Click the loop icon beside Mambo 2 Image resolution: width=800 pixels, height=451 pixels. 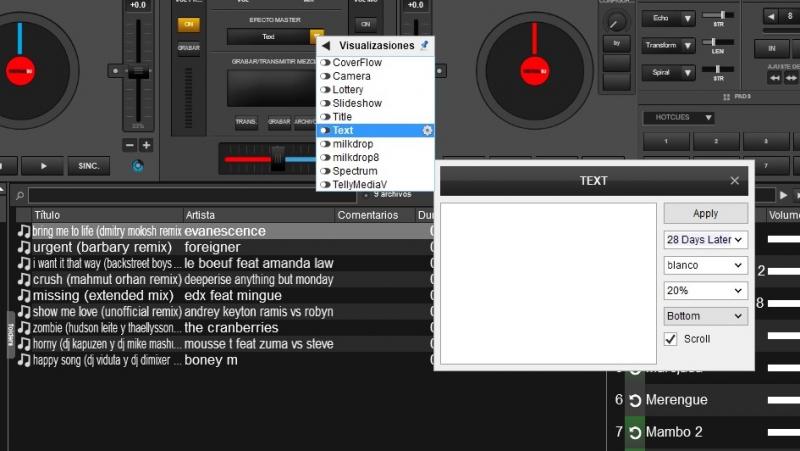point(634,433)
